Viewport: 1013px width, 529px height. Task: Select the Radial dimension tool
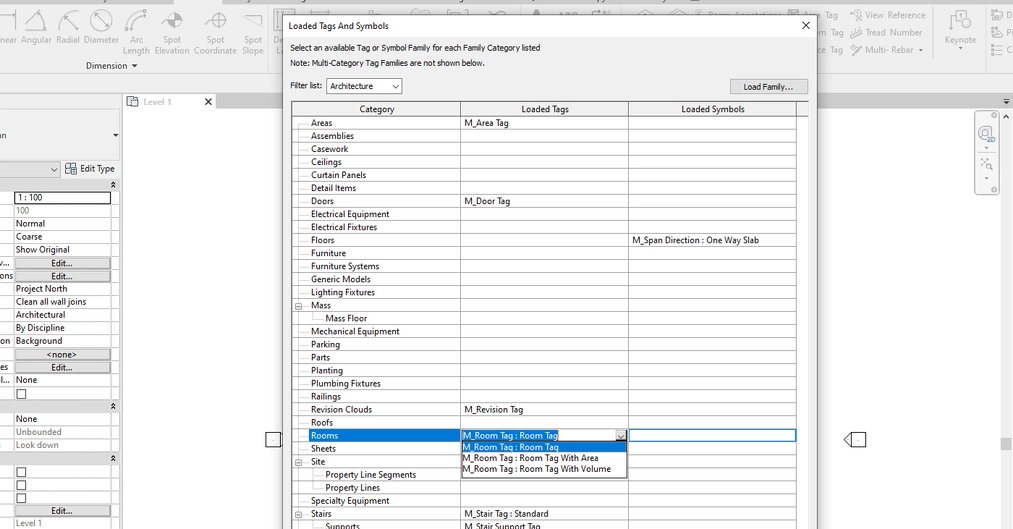68,28
